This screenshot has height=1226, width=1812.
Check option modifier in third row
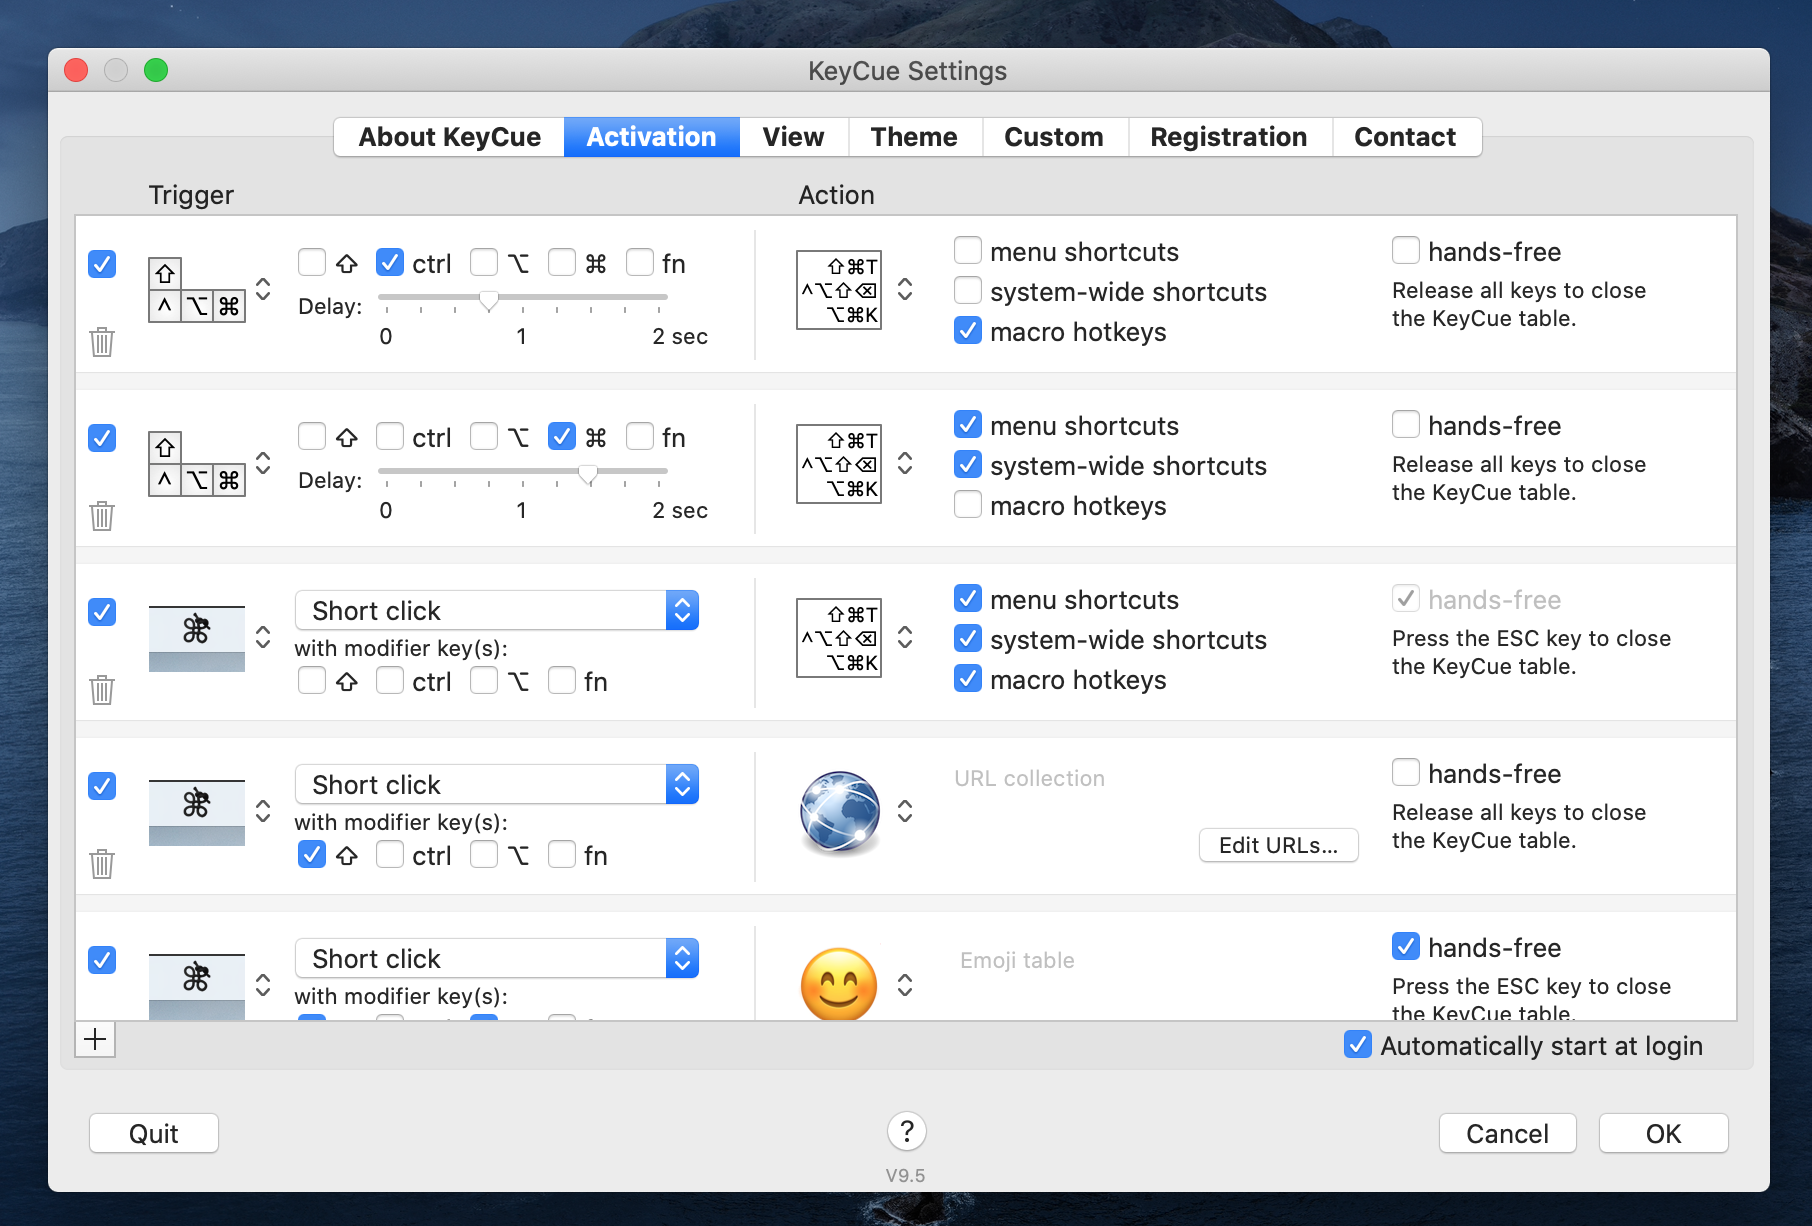[484, 681]
